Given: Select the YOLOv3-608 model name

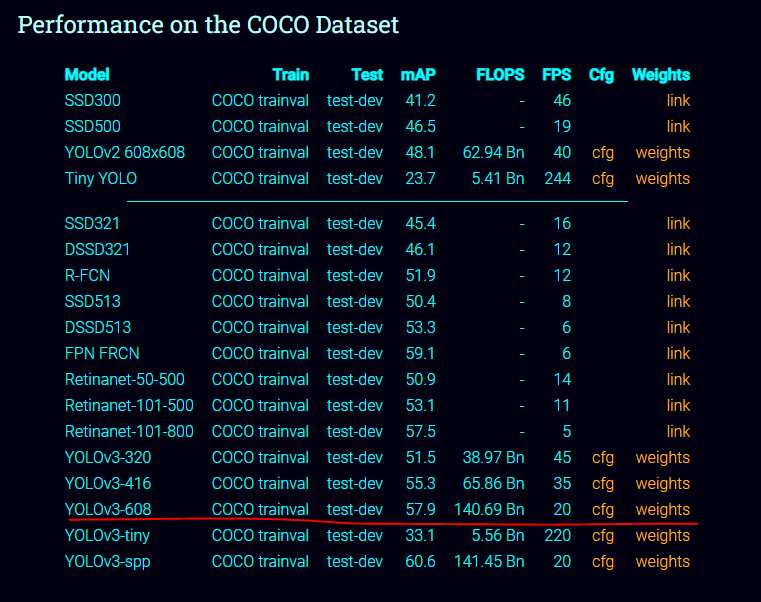Looking at the screenshot, I should [x=108, y=510].
